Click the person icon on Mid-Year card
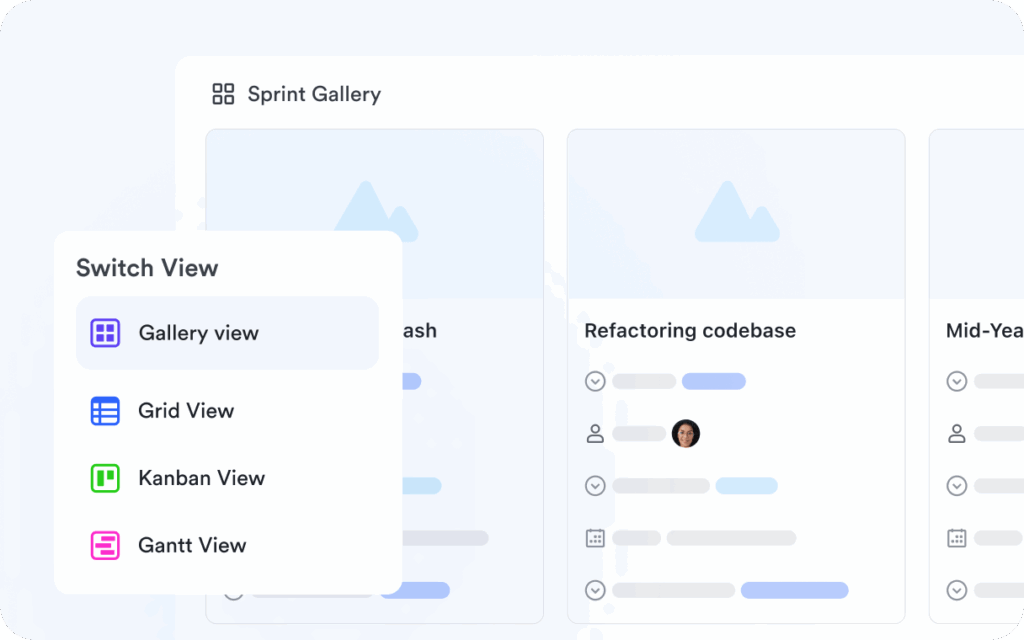This screenshot has height=640, width=1024. [956, 433]
